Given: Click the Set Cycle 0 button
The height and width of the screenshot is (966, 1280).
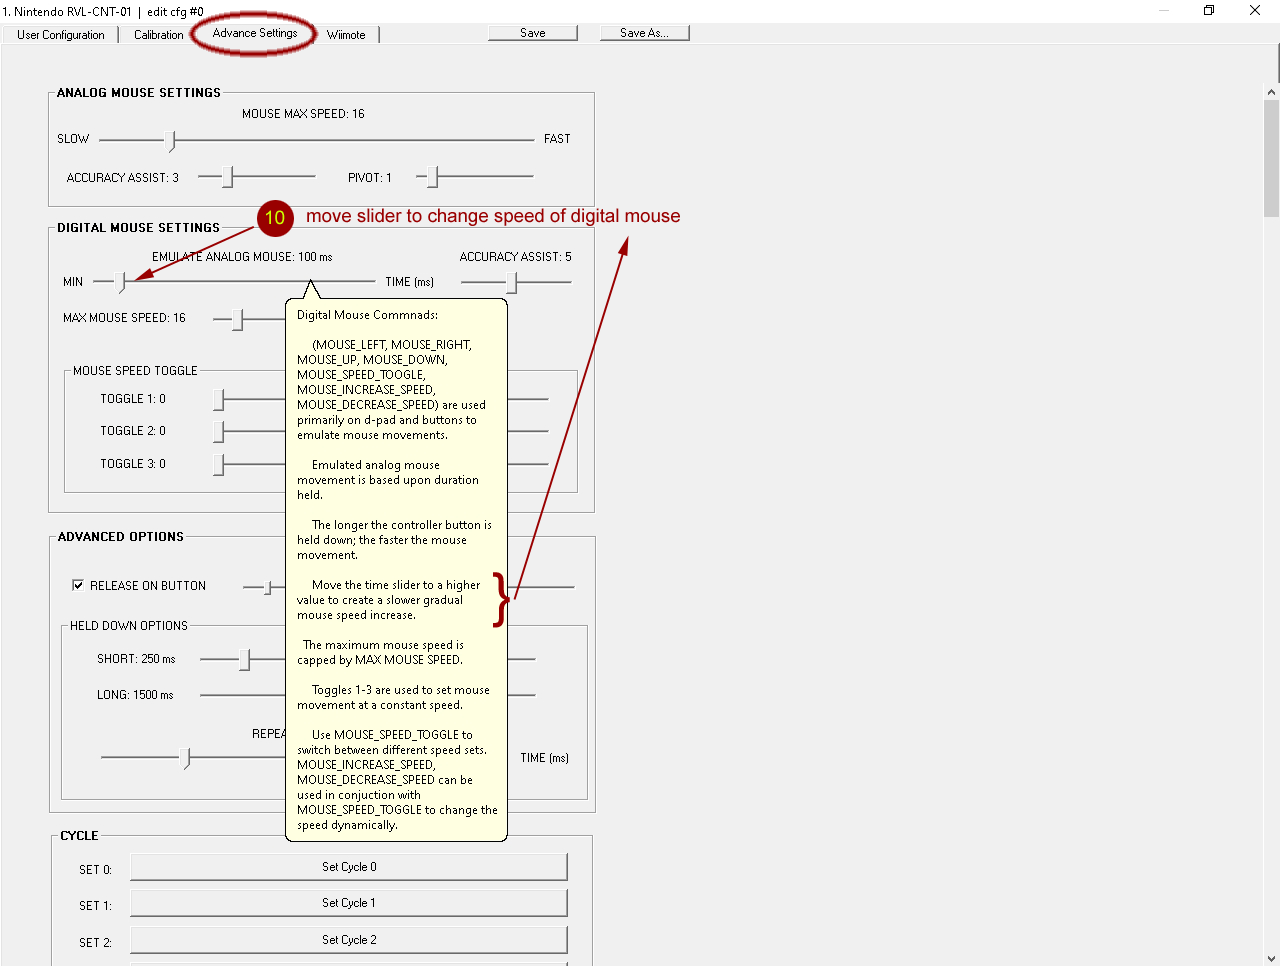Looking at the screenshot, I should pos(349,867).
